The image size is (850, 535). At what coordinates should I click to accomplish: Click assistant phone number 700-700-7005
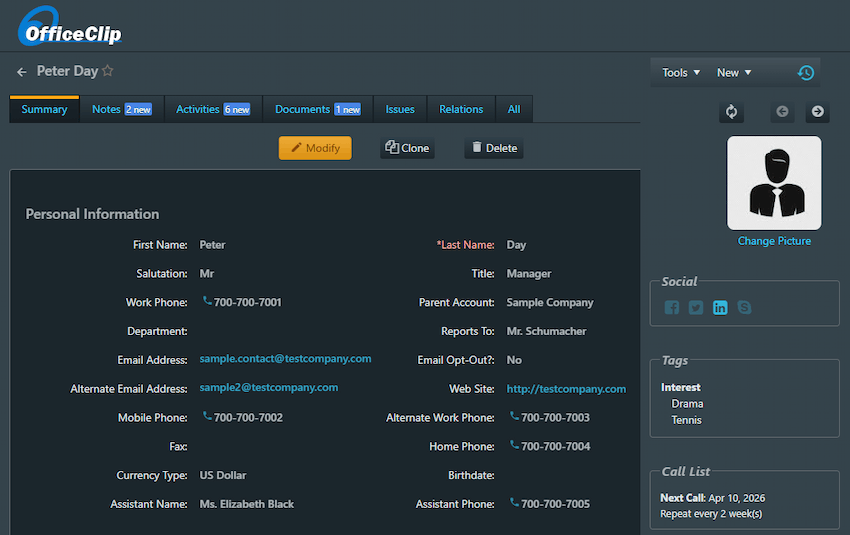coord(555,504)
